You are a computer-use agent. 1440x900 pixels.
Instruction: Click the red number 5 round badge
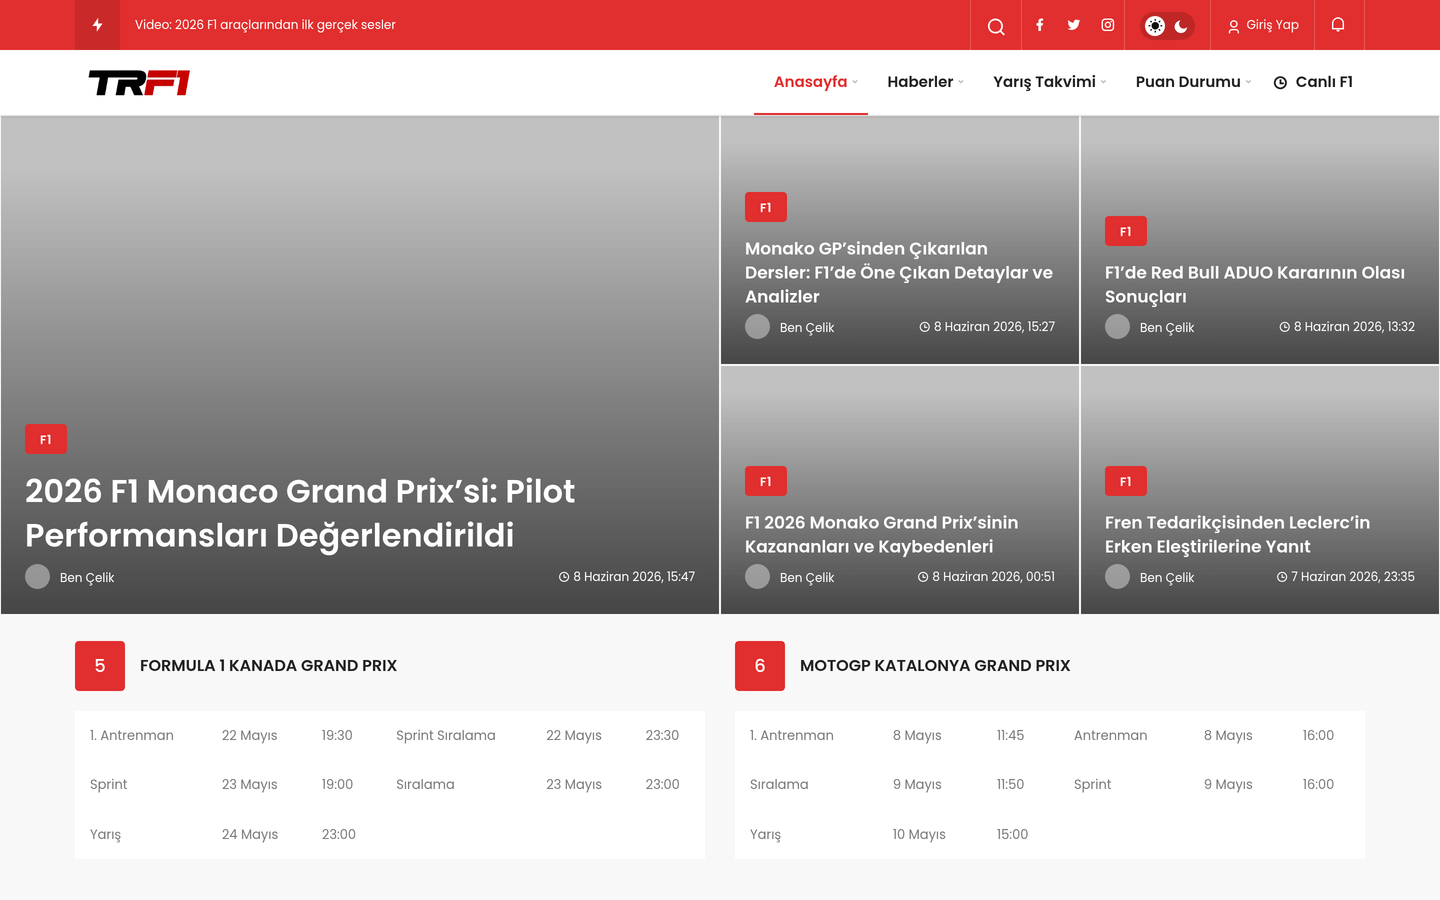pyautogui.click(x=100, y=666)
